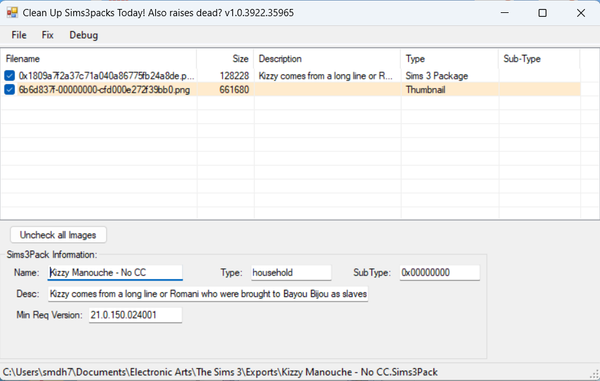This screenshot has height=381, width=600.
Task: Sort by the Description column header
Action: click(328, 59)
